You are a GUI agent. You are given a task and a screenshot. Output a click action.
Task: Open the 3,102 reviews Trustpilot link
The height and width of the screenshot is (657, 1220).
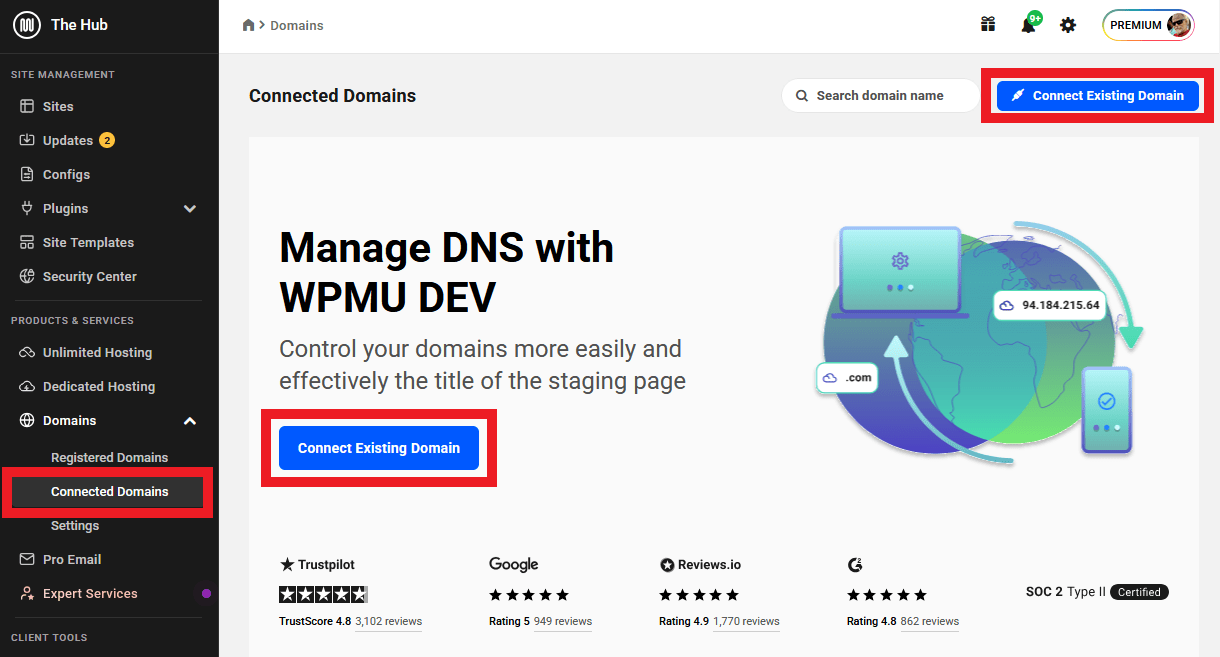click(x=389, y=621)
